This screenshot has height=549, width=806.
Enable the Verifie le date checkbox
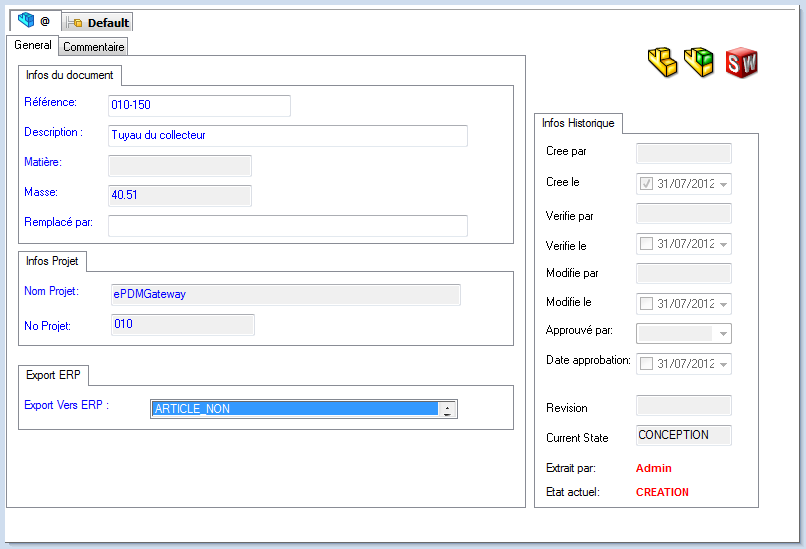(x=646, y=243)
